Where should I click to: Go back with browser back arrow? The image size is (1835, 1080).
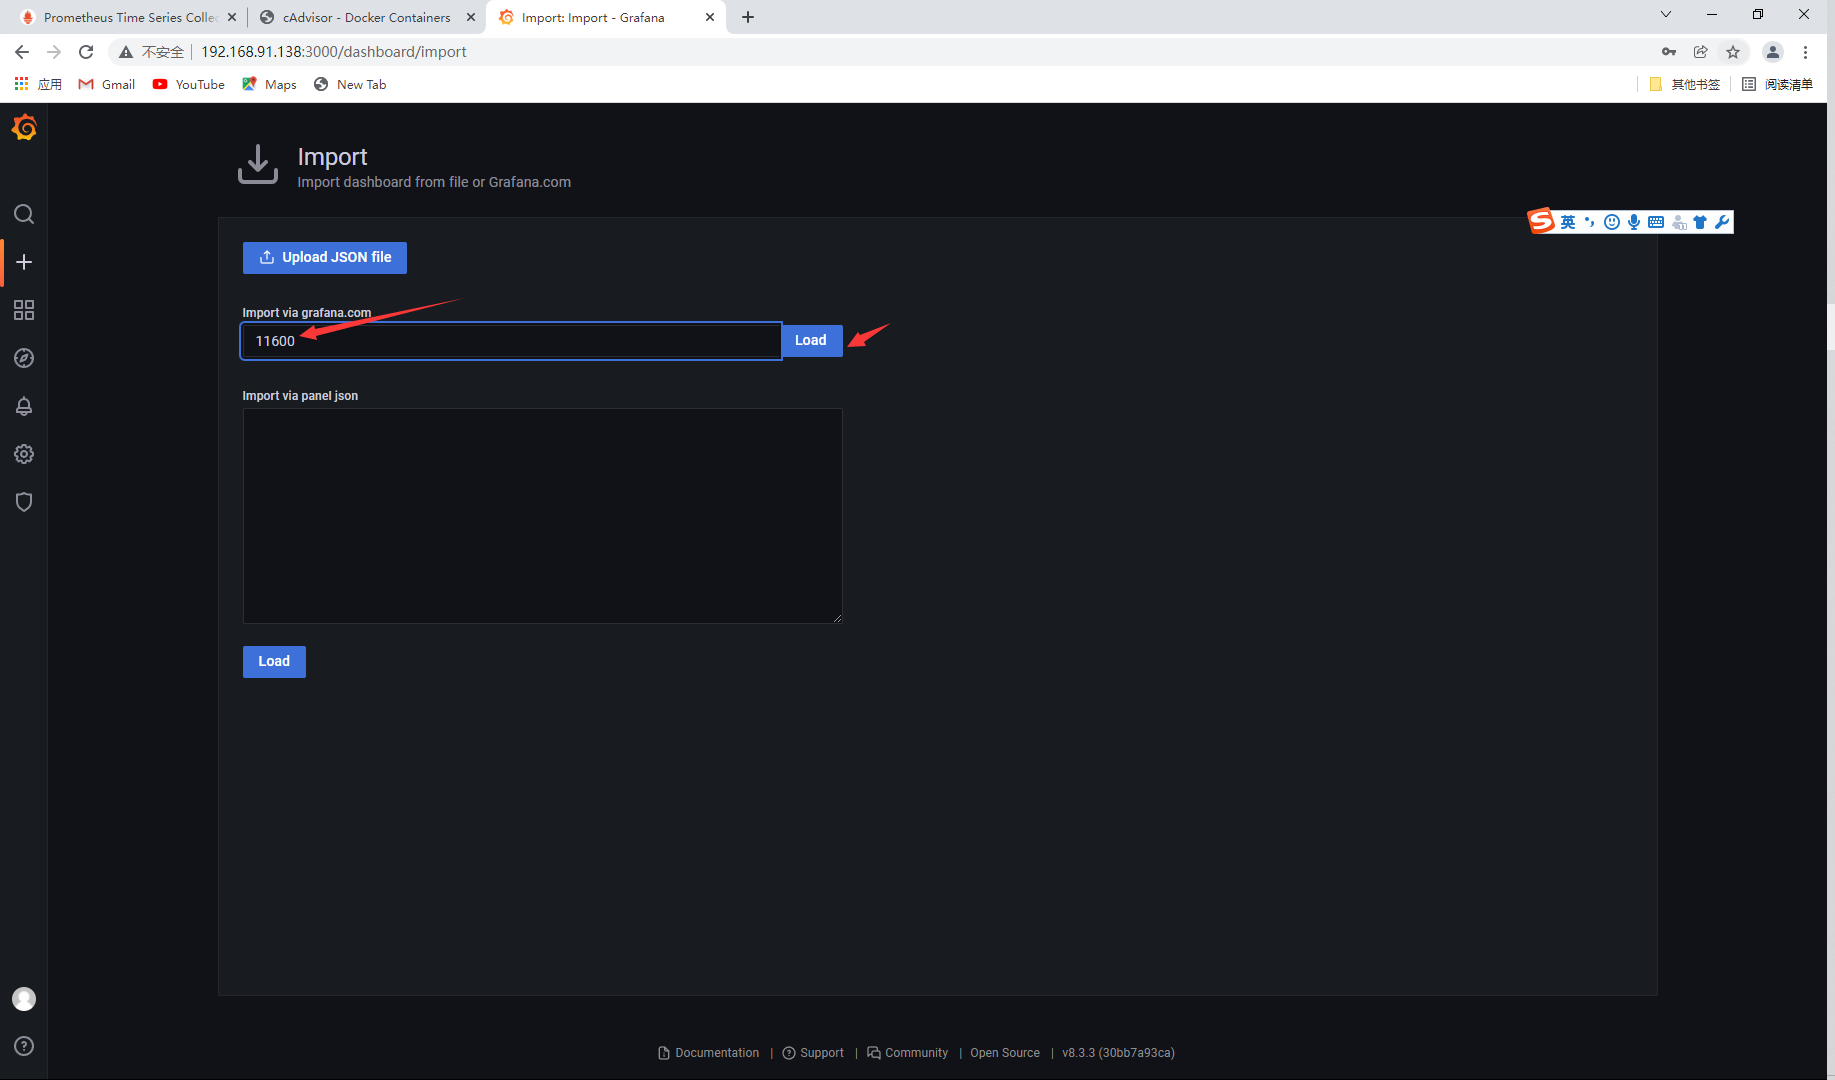22,52
